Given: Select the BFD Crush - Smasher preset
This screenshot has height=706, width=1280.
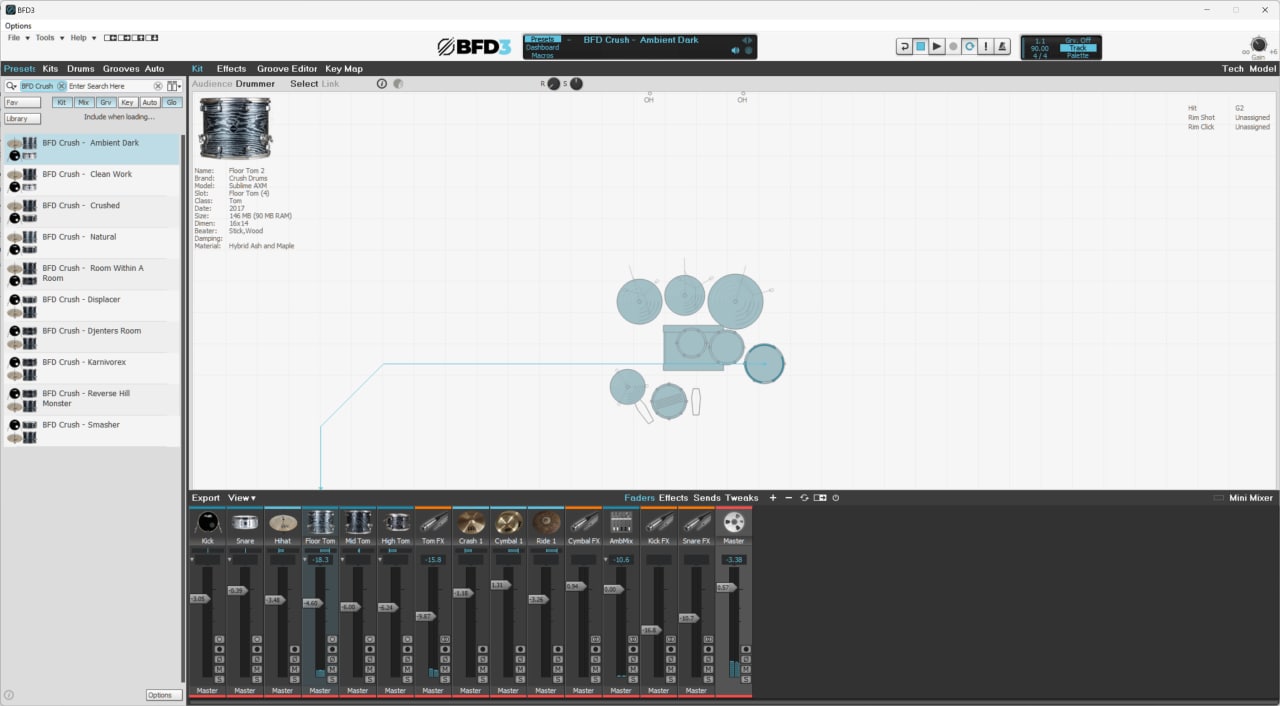Looking at the screenshot, I should pyautogui.click(x=91, y=431).
